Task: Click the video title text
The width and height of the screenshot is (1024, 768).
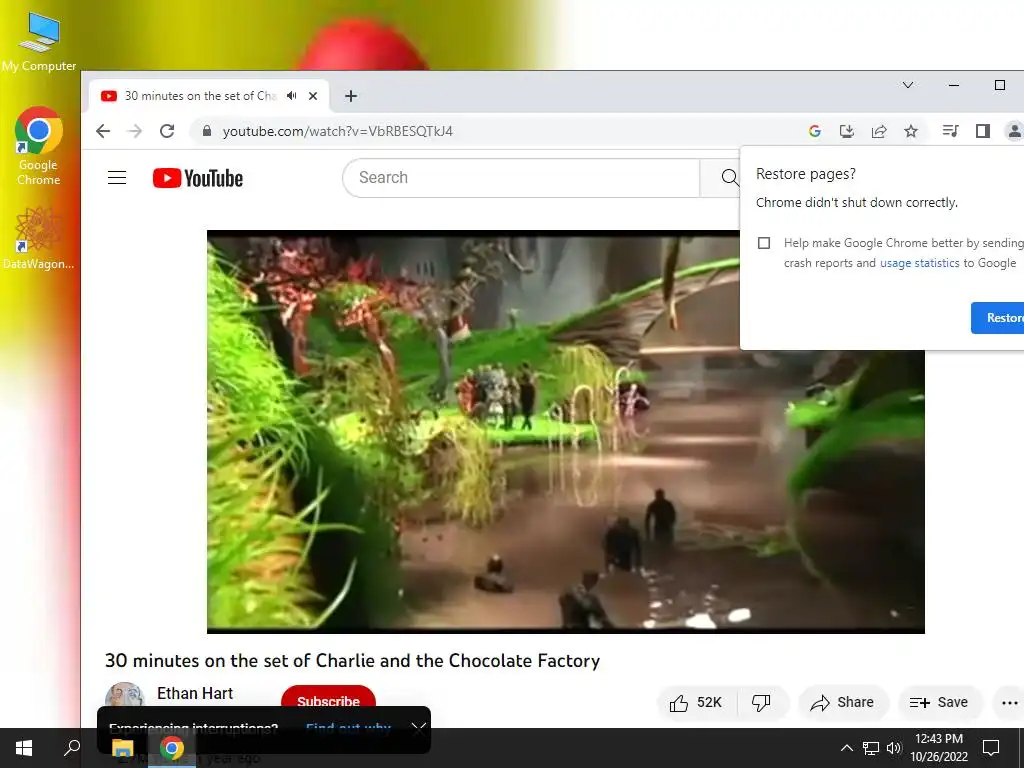Action: [352, 661]
